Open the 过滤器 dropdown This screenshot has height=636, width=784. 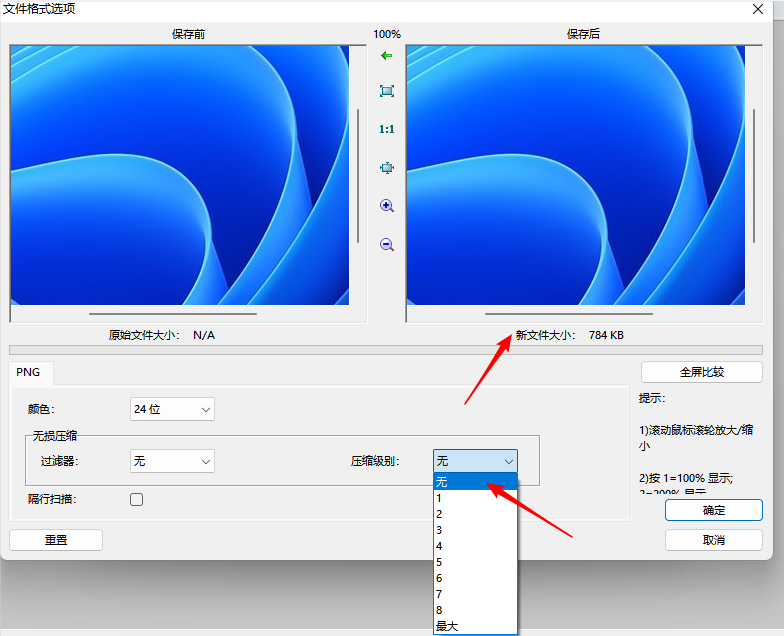(172, 461)
